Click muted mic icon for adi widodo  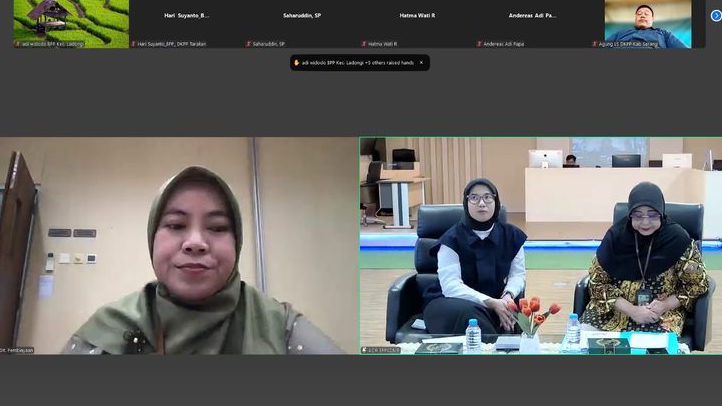(x=18, y=44)
